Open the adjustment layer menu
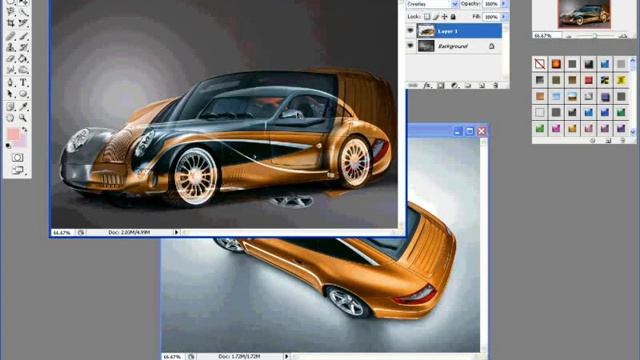Image resolution: width=640 pixels, height=360 pixels. [454, 85]
